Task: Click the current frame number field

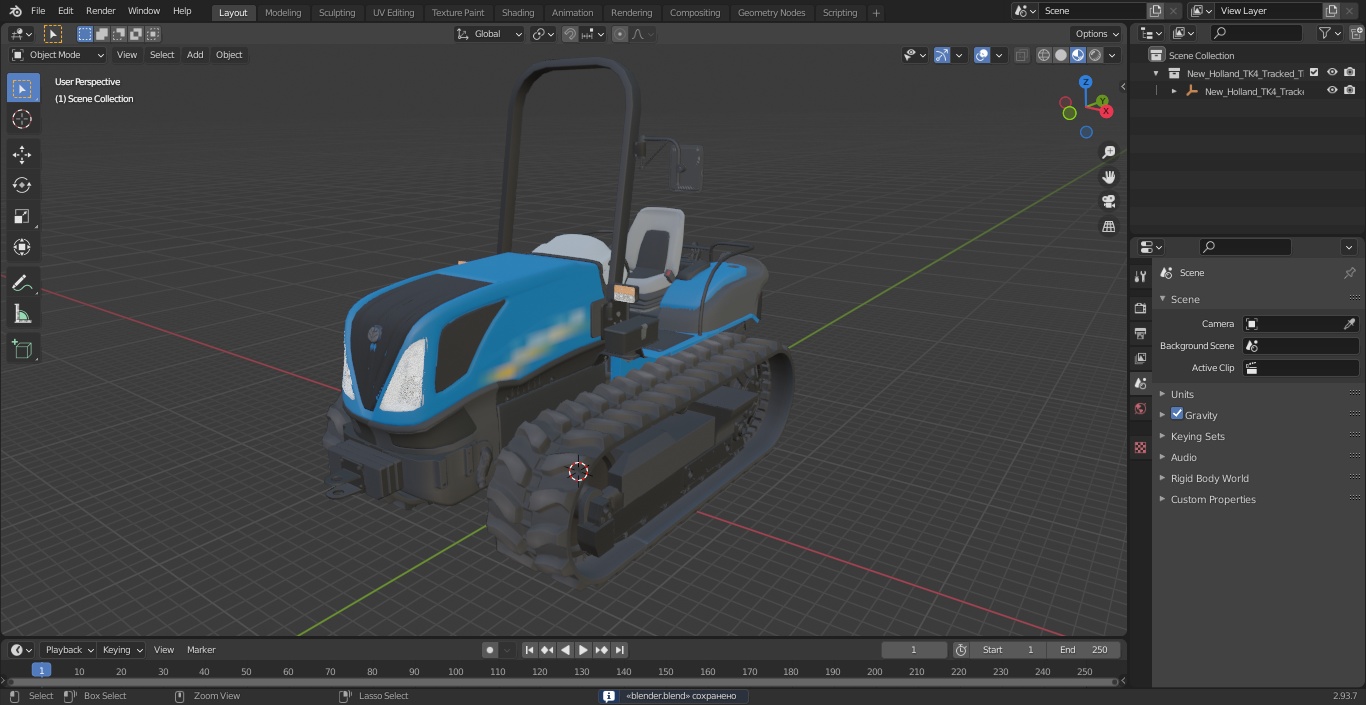Action: [x=914, y=650]
